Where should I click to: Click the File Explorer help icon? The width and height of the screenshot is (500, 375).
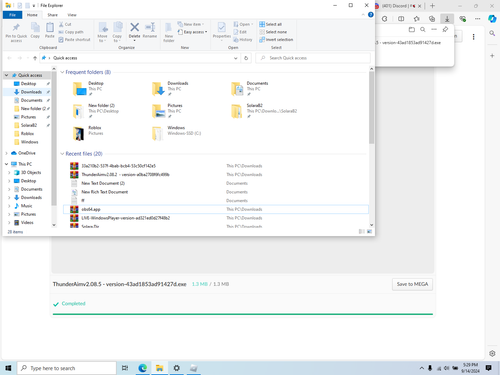pos(370,15)
